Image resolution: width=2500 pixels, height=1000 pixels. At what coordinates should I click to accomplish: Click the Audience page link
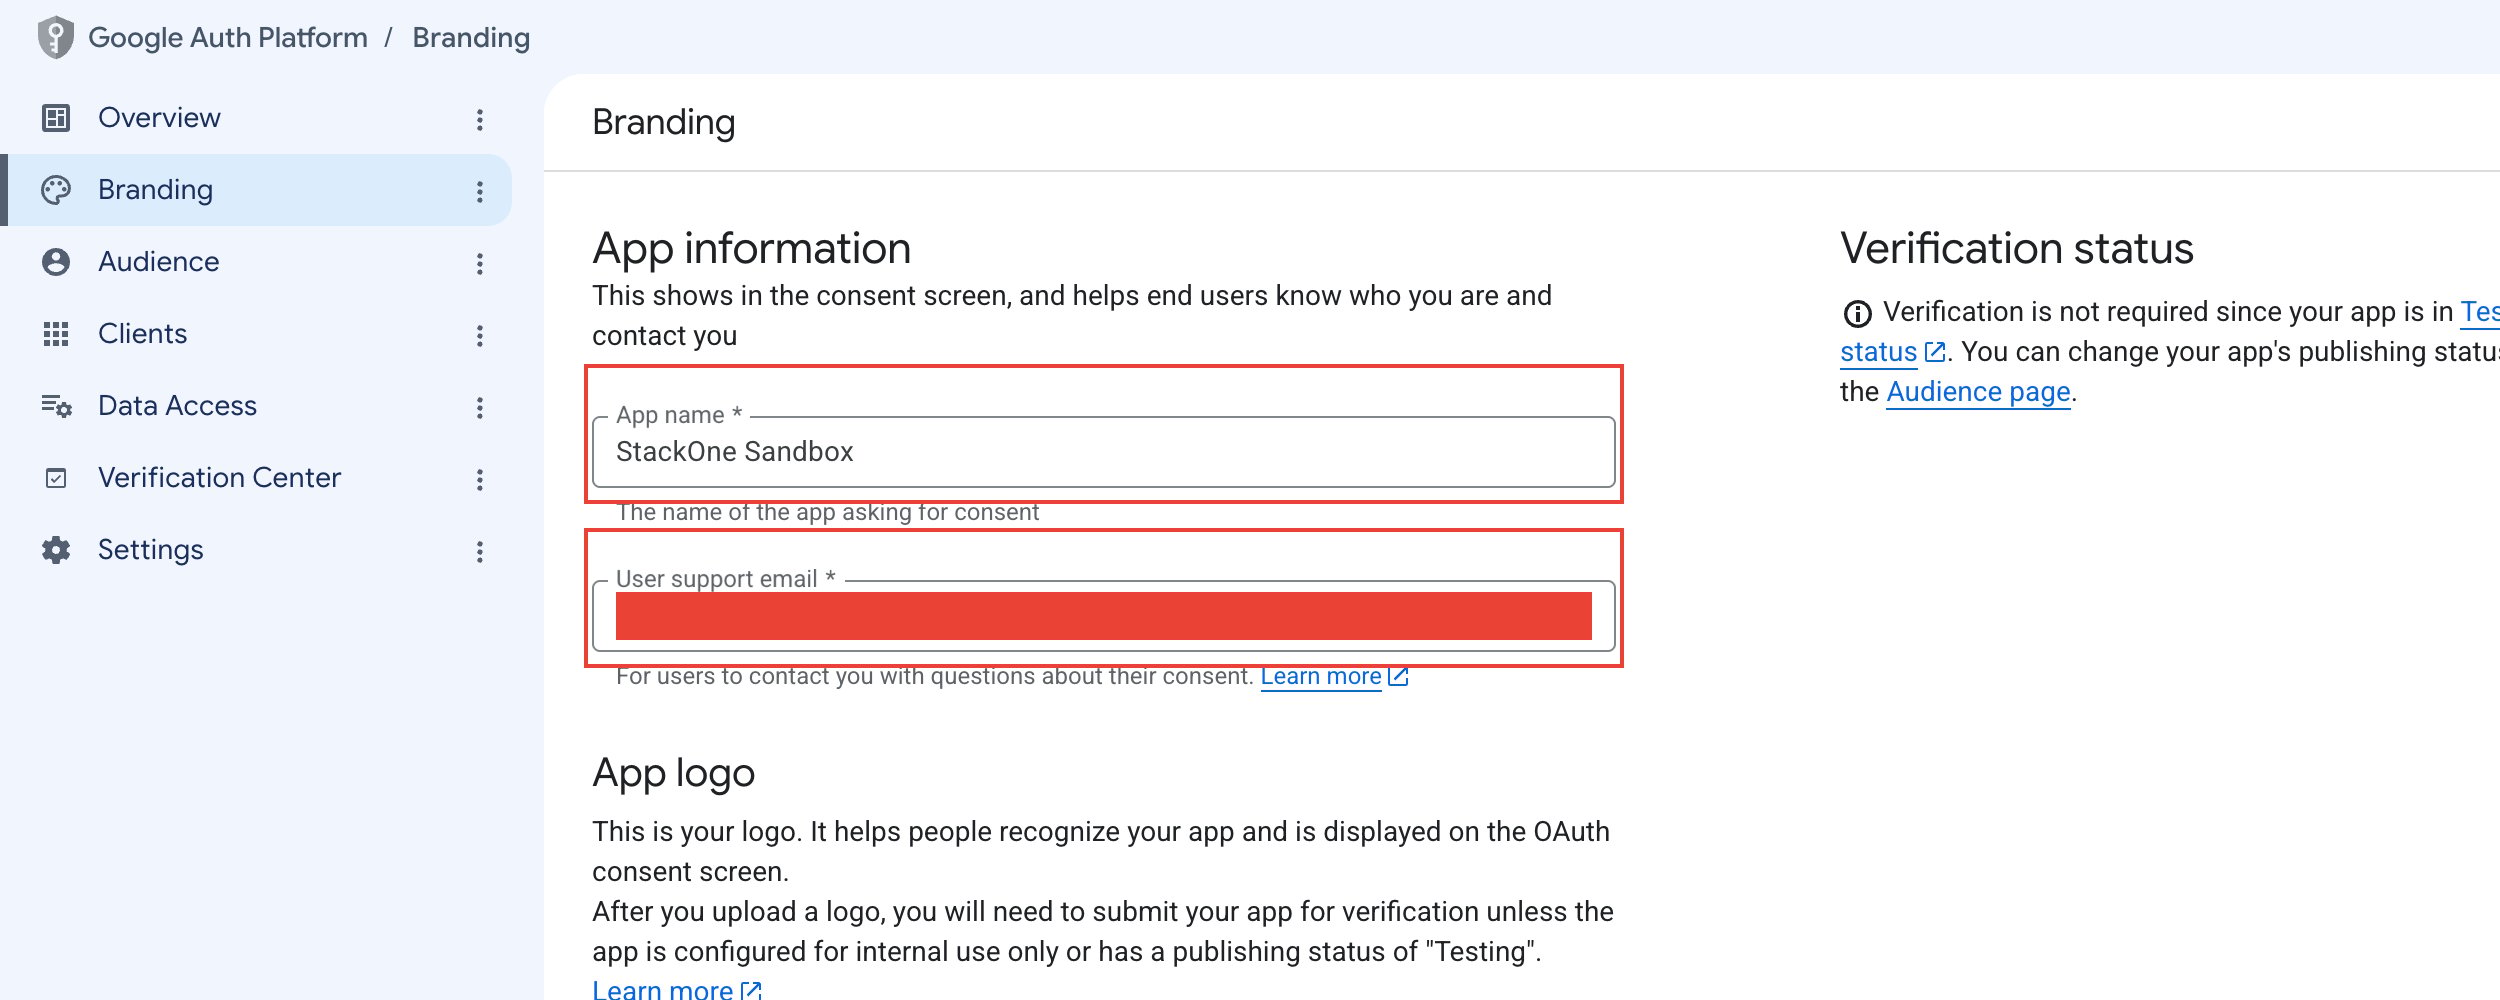(1978, 392)
